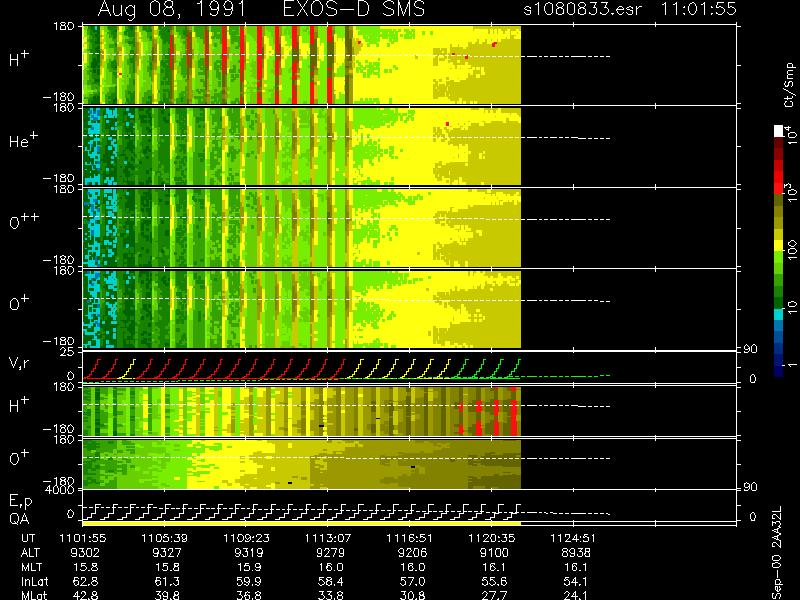
Task: Select the InLat value "62.8"
Action: pyautogui.click(x=86, y=581)
